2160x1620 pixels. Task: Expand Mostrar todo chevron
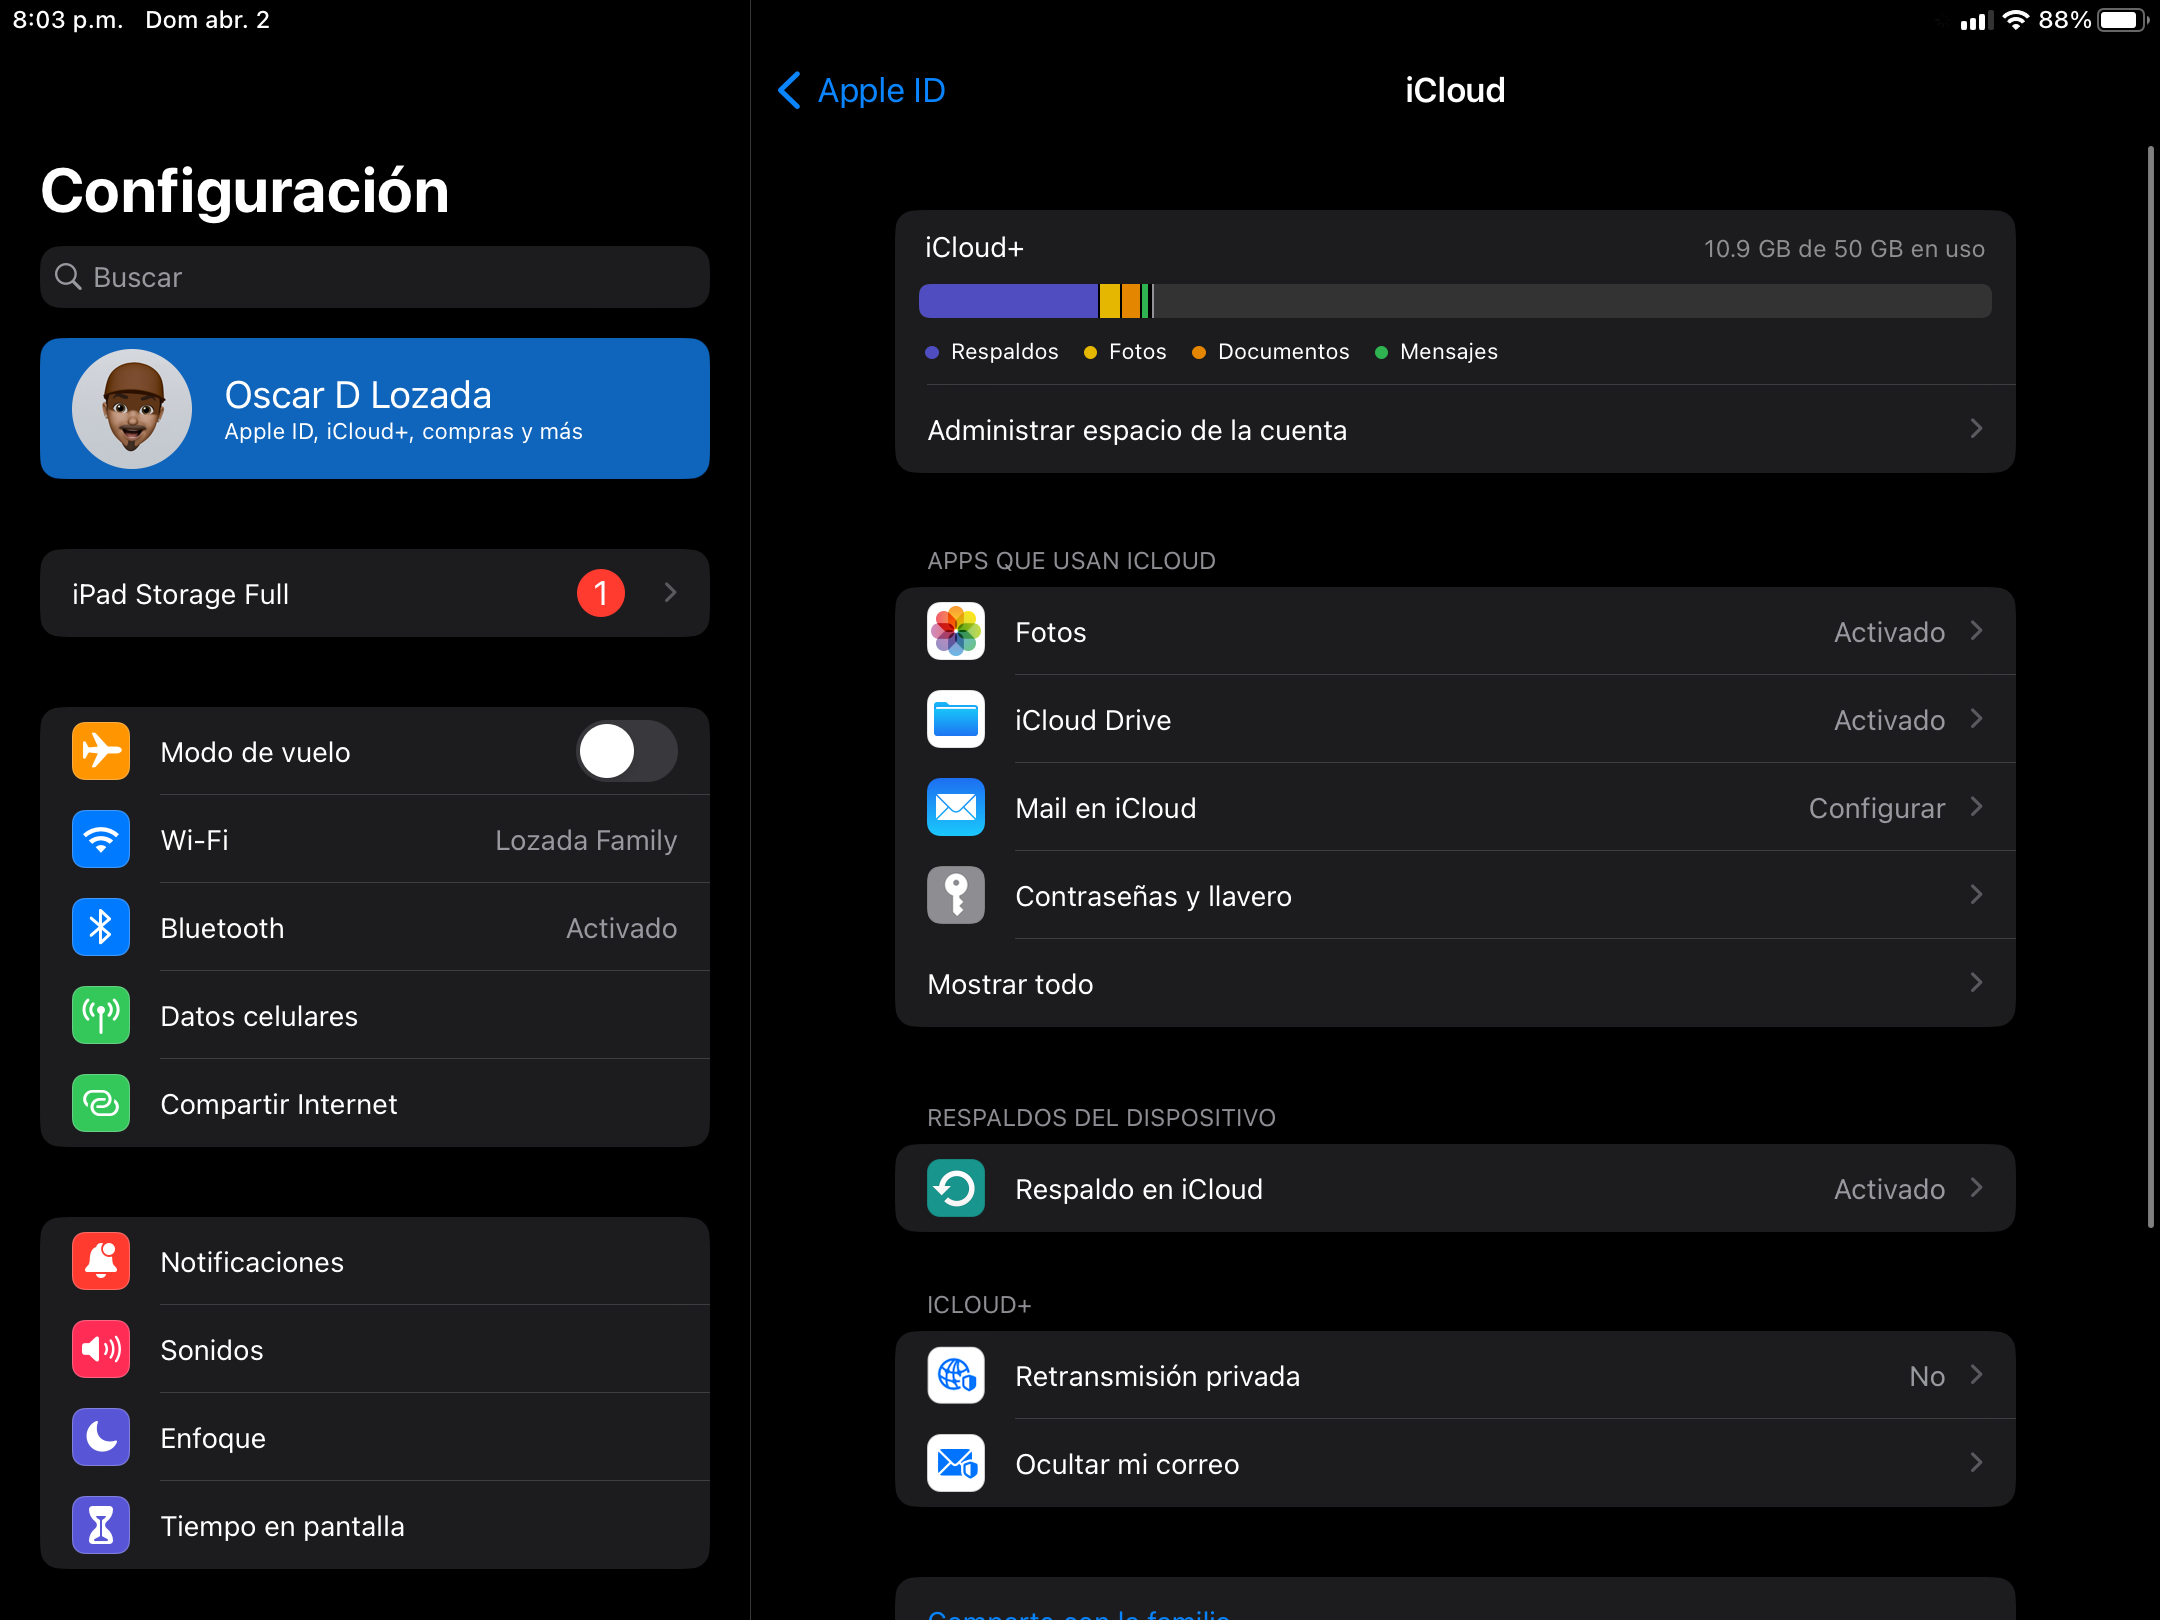[1975, 984]
